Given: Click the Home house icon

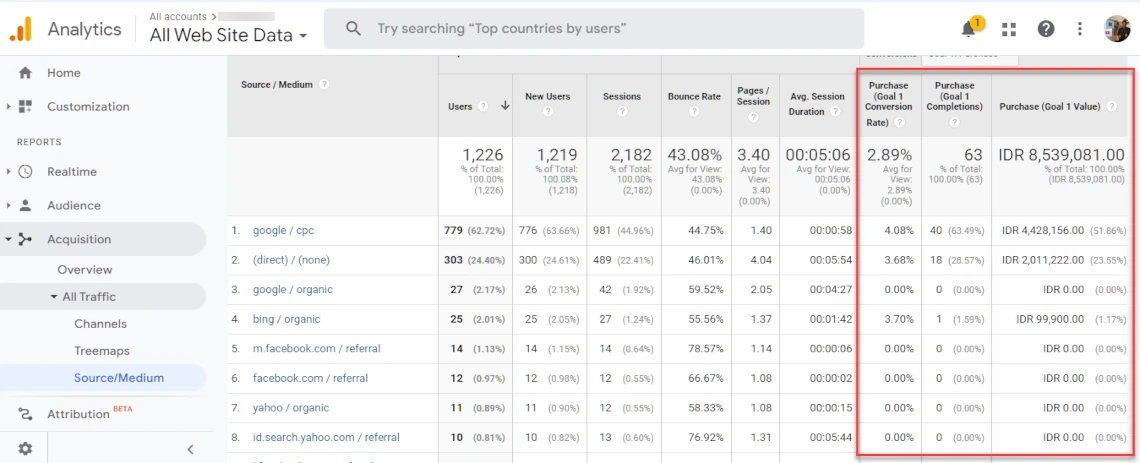Looking at the screenshot, I should point(25,73).
